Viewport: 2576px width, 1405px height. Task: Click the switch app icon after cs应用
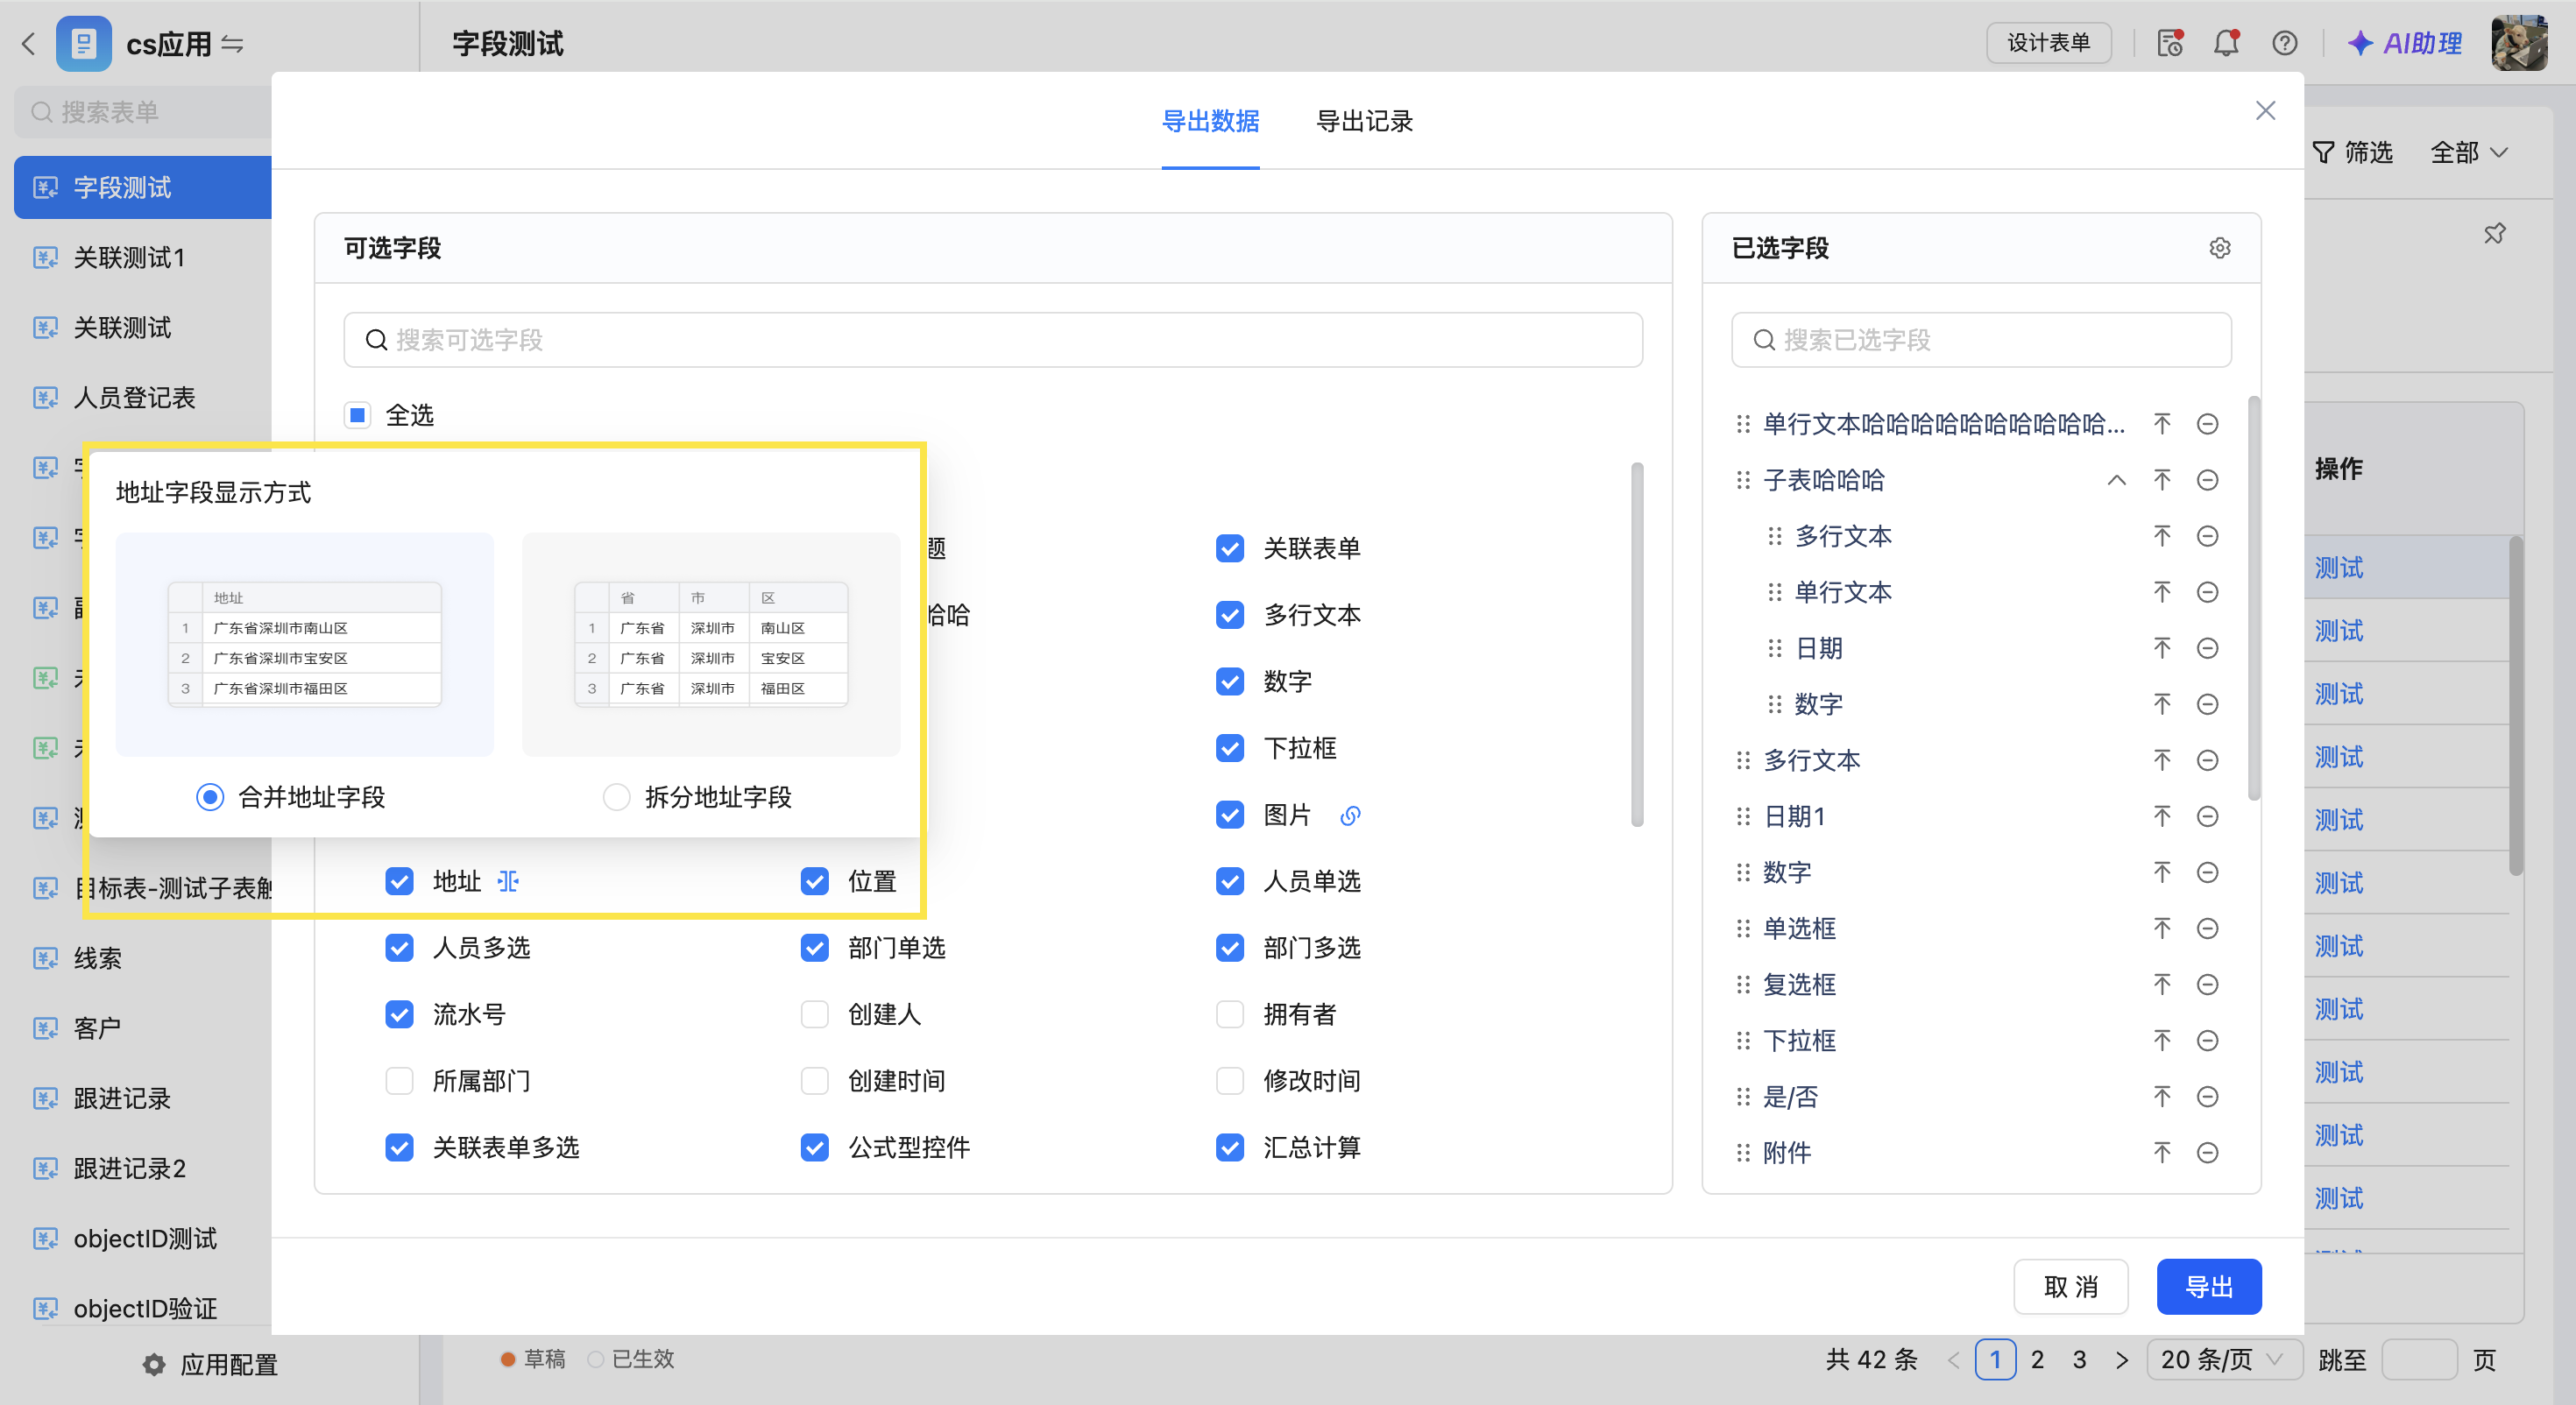(232, 43)
